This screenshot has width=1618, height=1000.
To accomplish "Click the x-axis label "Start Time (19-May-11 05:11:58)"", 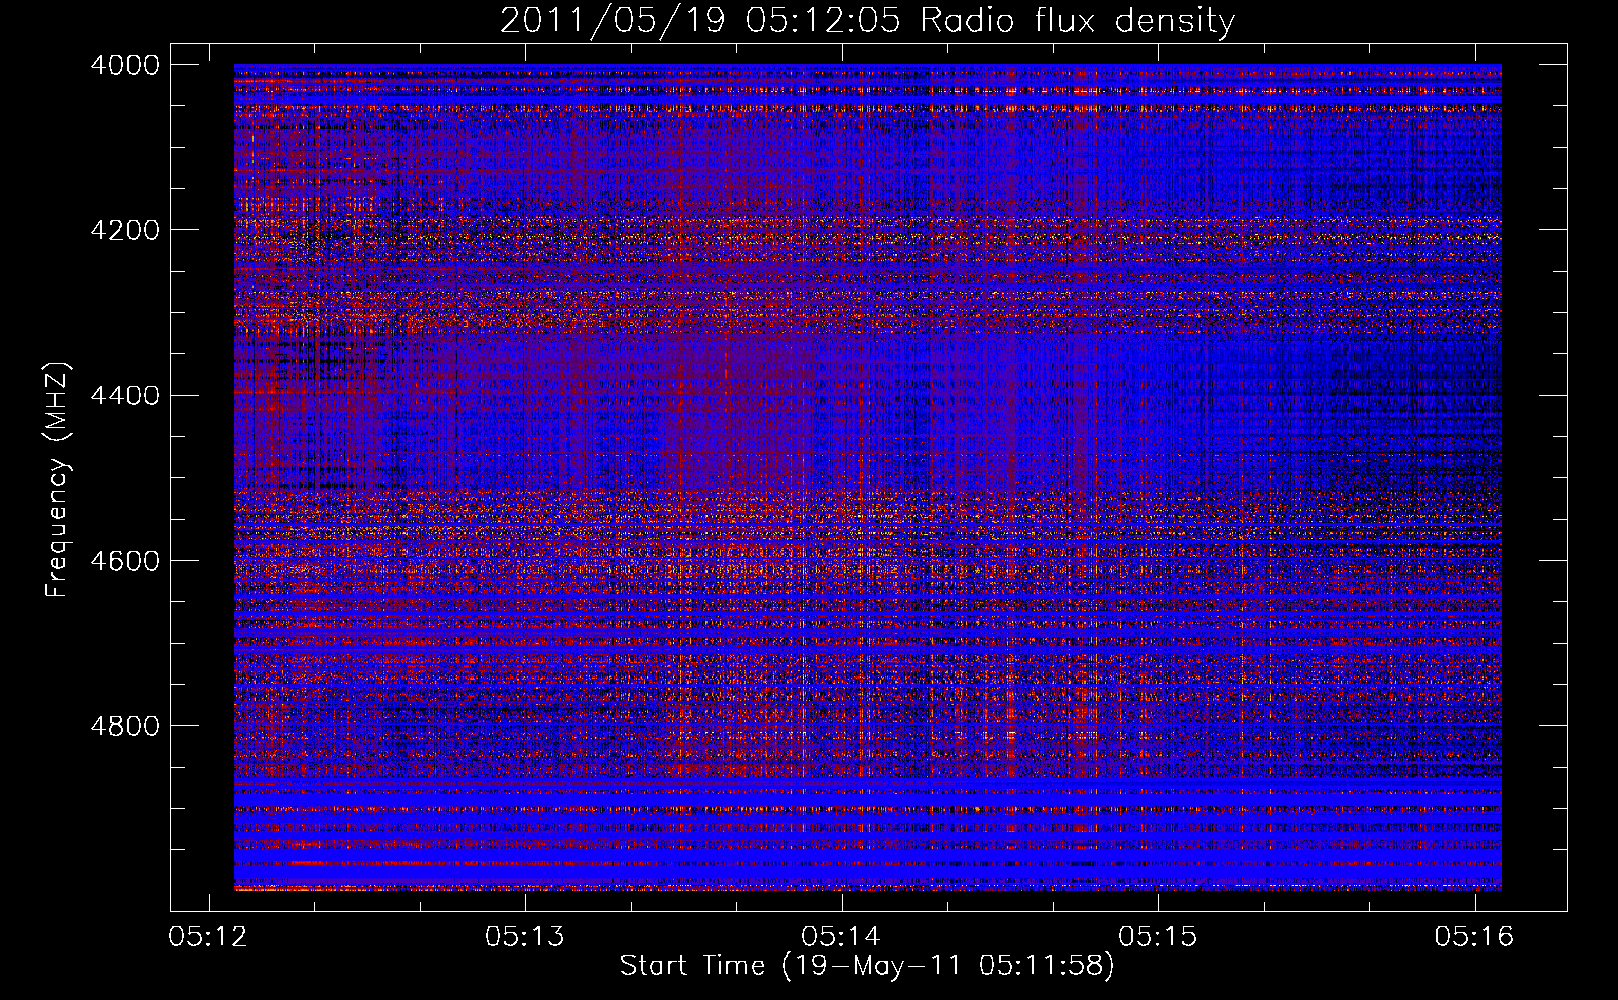I will (x=867, y=966).
